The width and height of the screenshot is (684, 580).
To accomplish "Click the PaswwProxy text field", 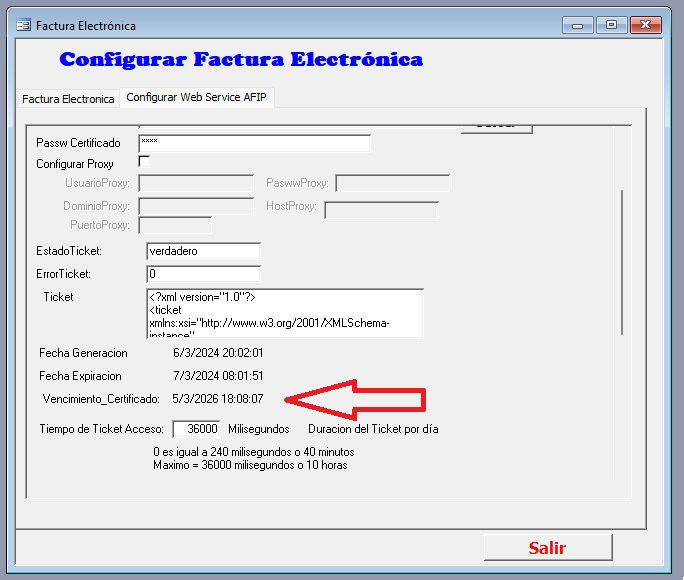I will click(x=392, y=183).
